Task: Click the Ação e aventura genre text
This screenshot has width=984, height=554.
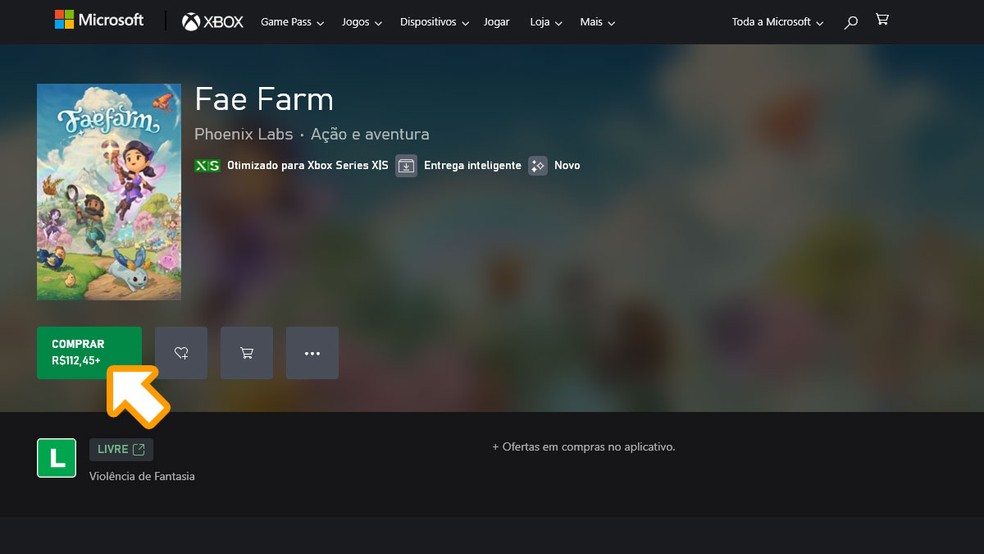Action: 370,134
